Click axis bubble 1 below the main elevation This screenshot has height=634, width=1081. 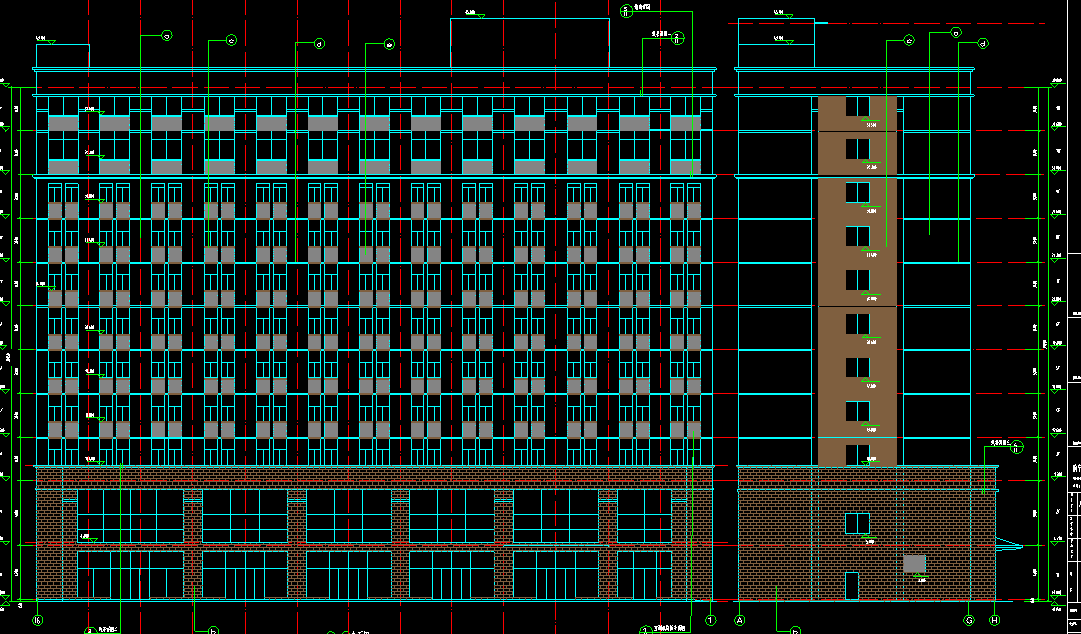711,620
